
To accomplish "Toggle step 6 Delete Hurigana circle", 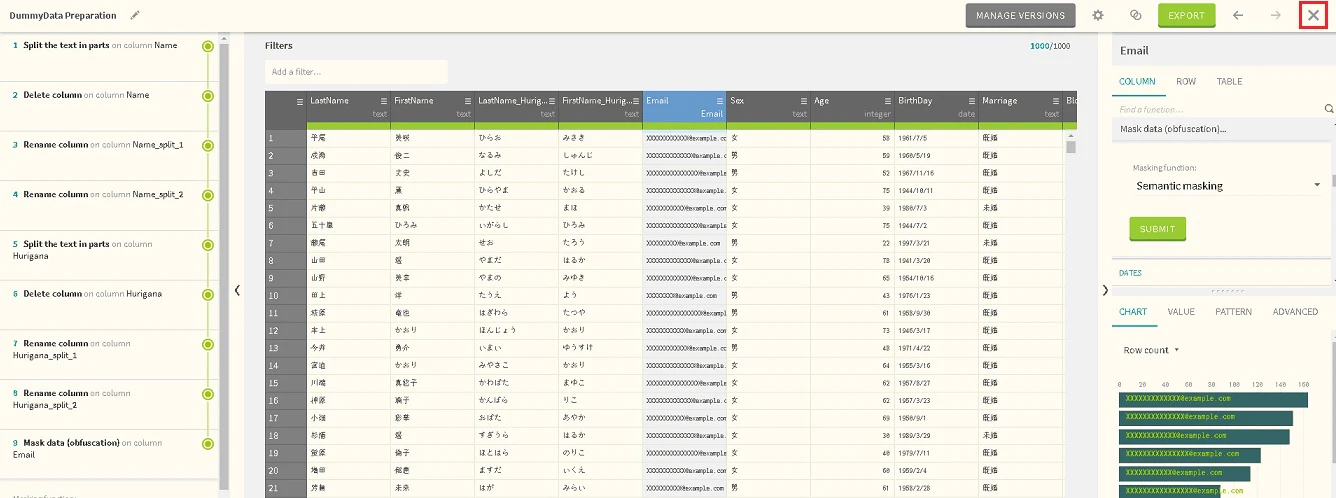I will [x=208, y=295].
